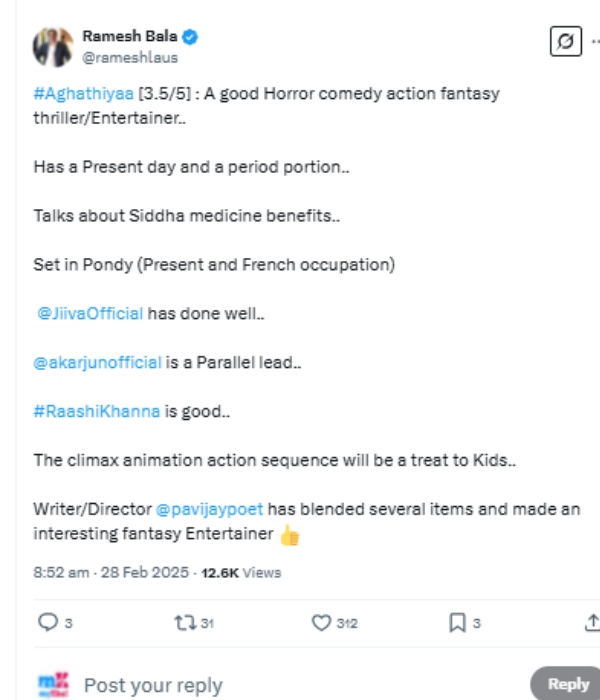
Task: View the 12.6K Views analytics
Action: click(x=241, y=573)
